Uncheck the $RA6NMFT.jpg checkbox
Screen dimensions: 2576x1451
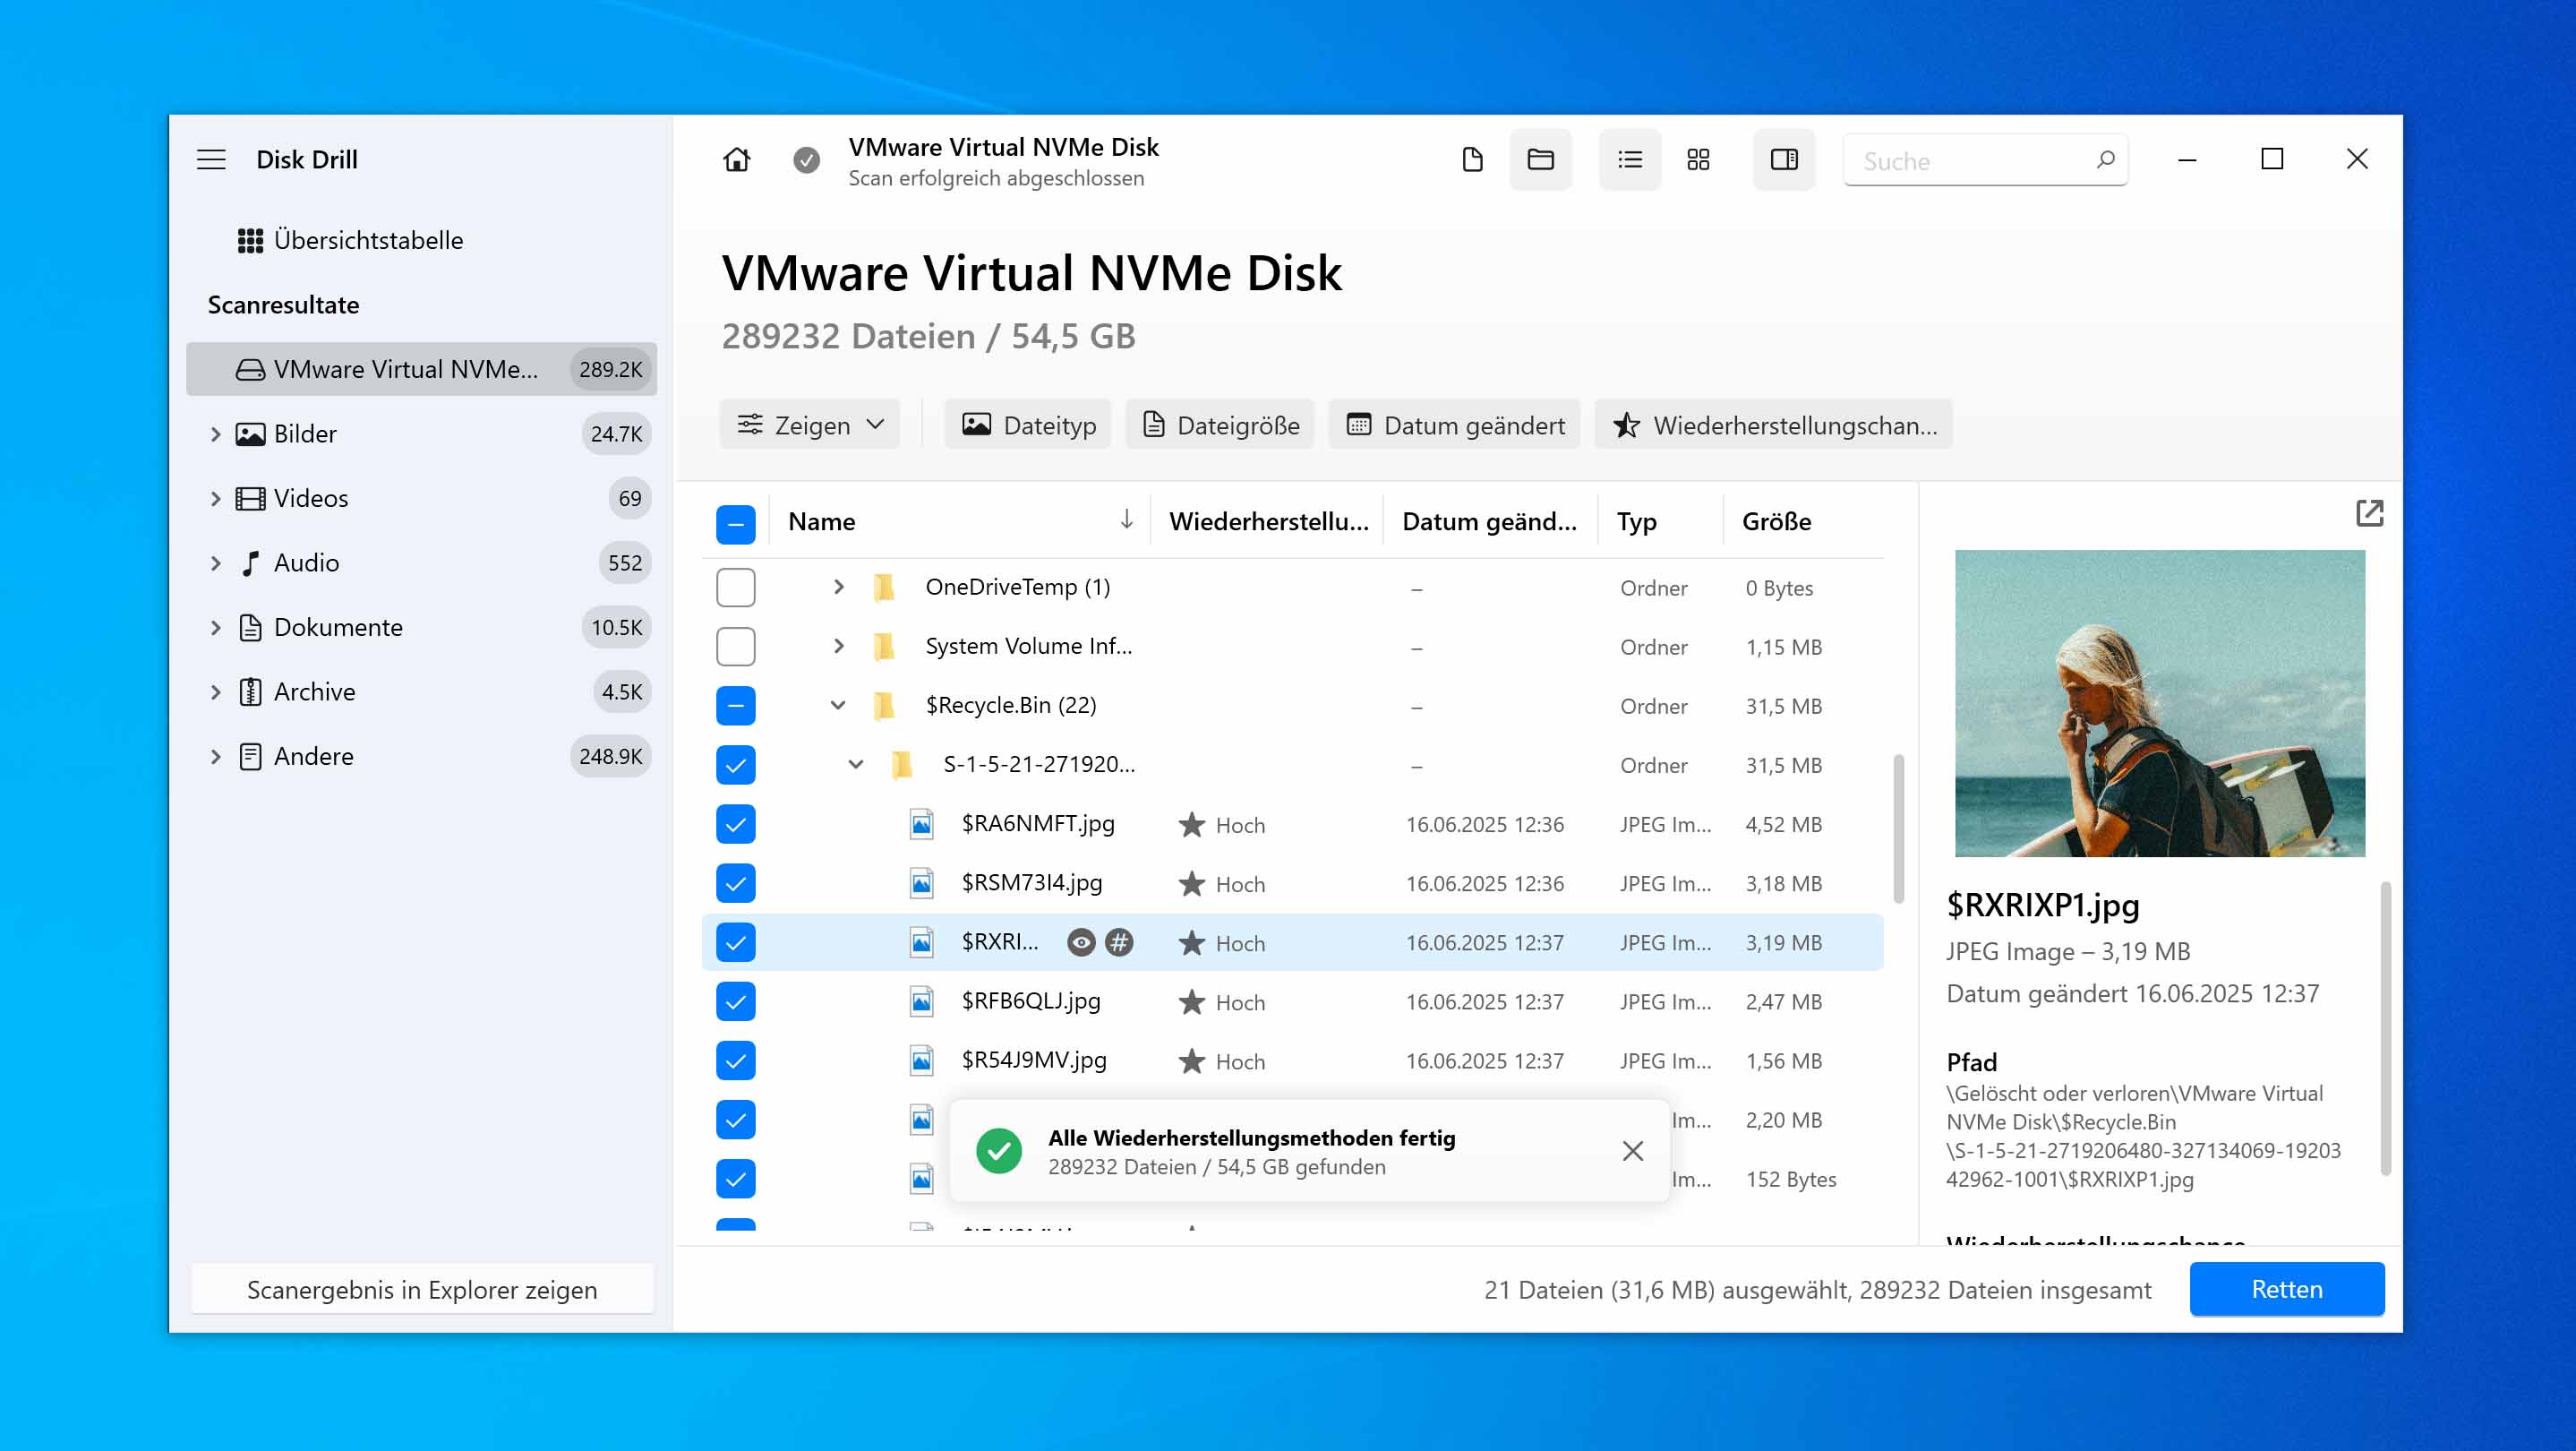pos(735,824)
